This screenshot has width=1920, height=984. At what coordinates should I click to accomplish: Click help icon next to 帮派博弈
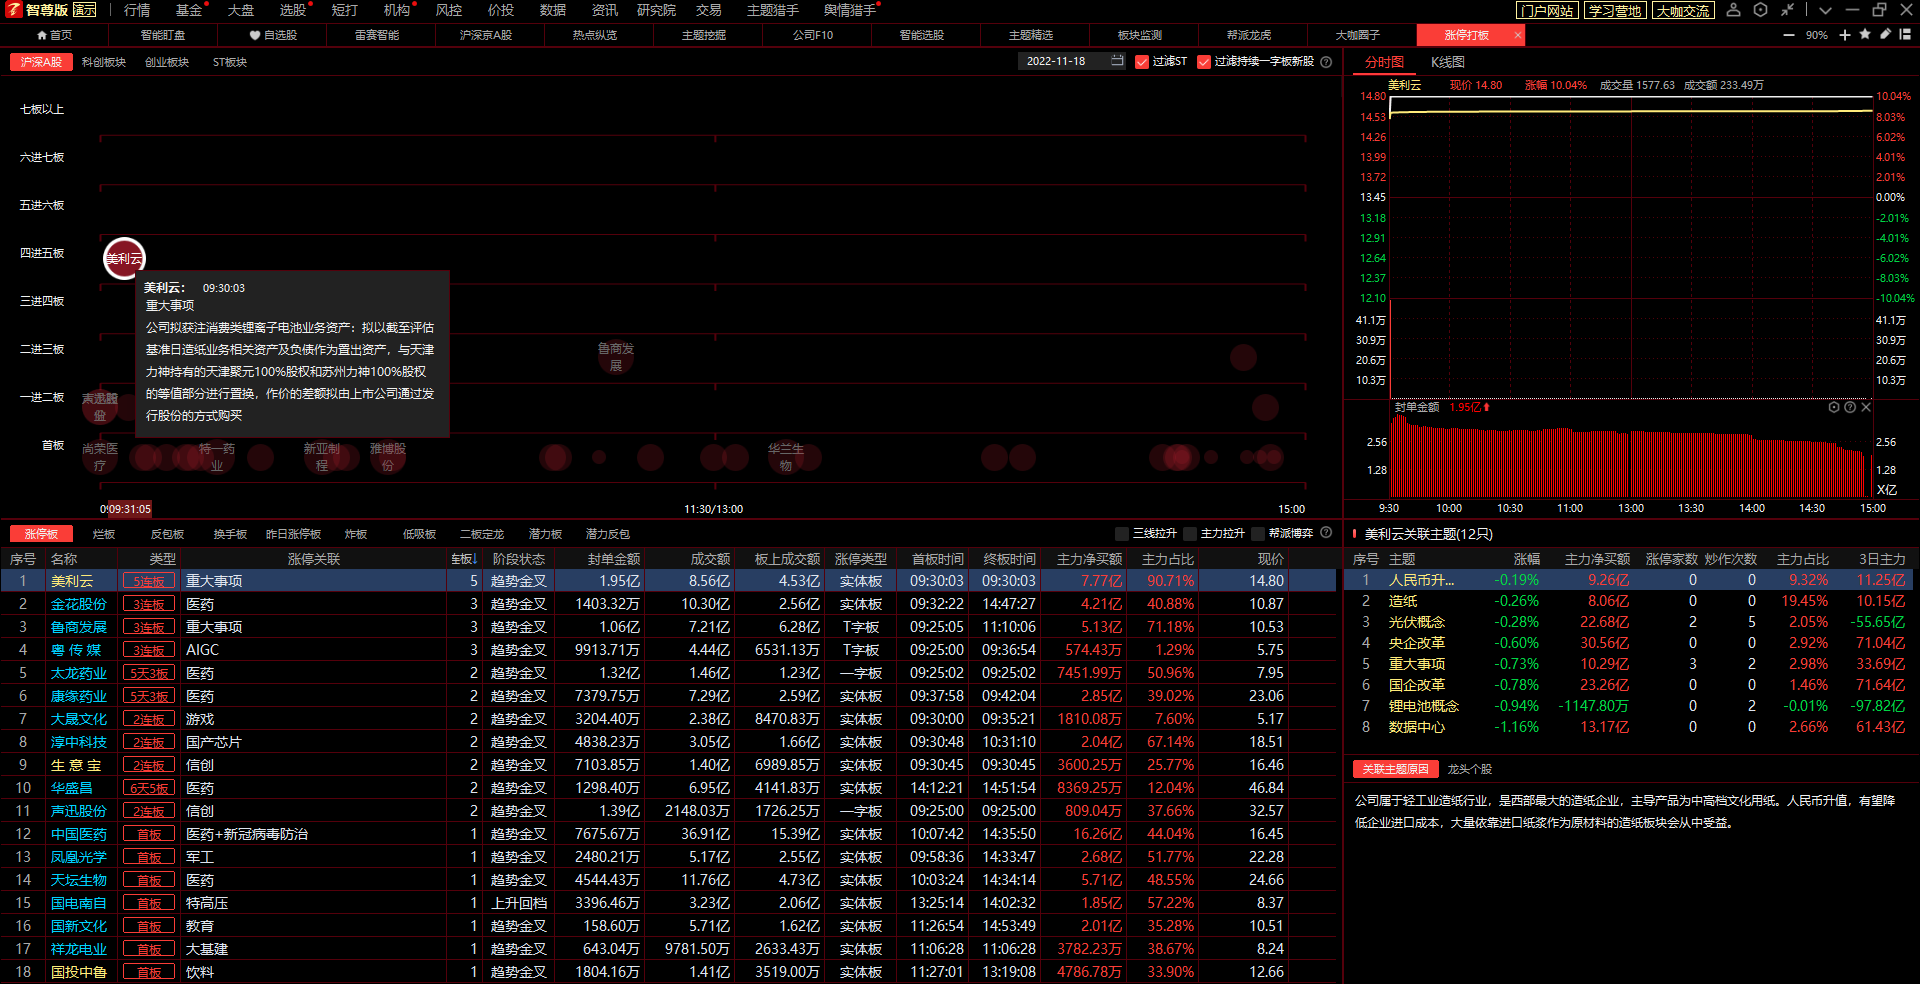1326,533
